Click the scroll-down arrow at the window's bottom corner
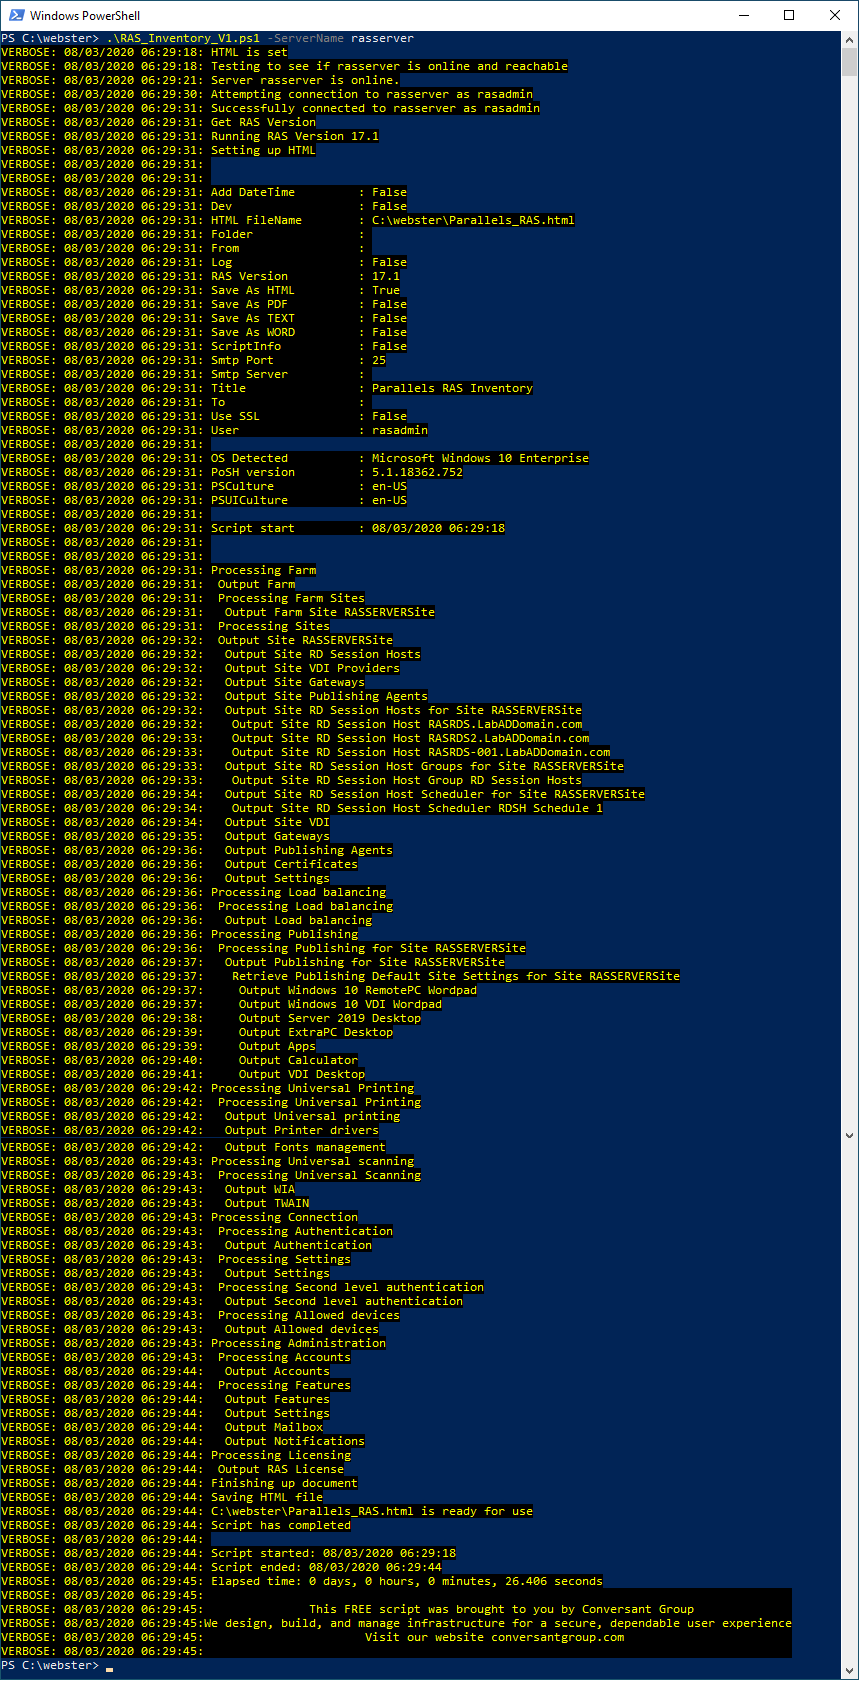 [x=850, y=1671]
